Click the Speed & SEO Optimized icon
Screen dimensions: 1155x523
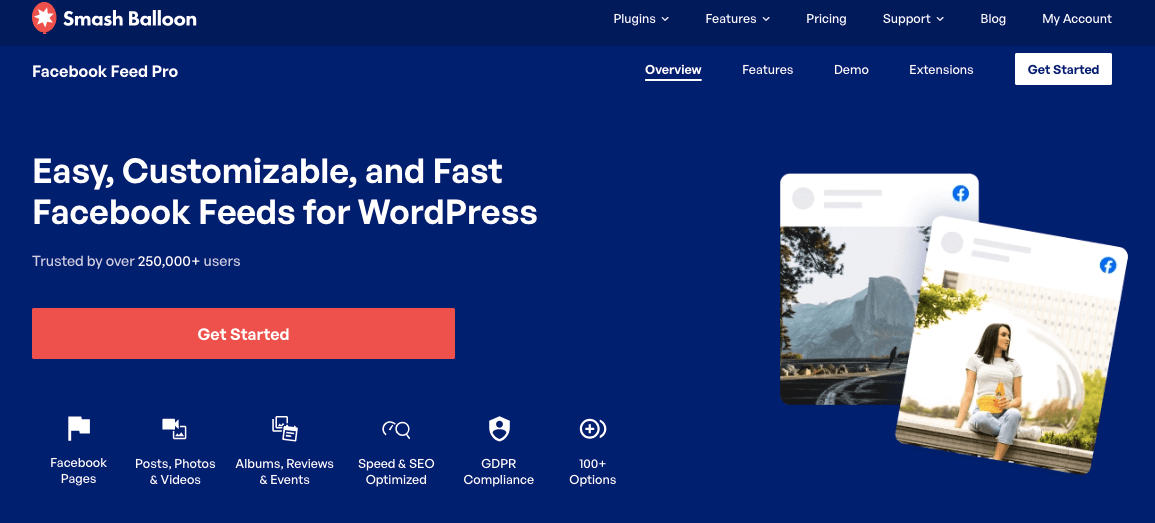(x=396, y=430)
